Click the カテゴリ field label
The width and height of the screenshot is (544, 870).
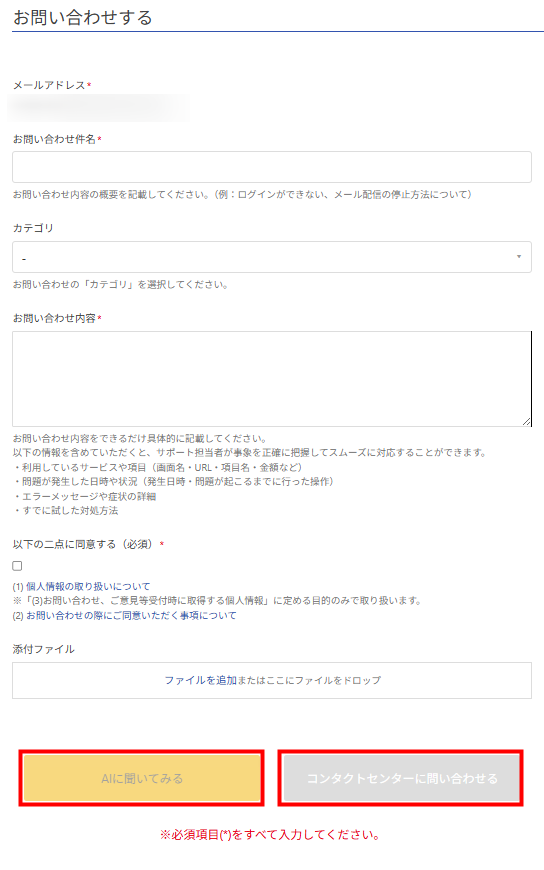33,228
